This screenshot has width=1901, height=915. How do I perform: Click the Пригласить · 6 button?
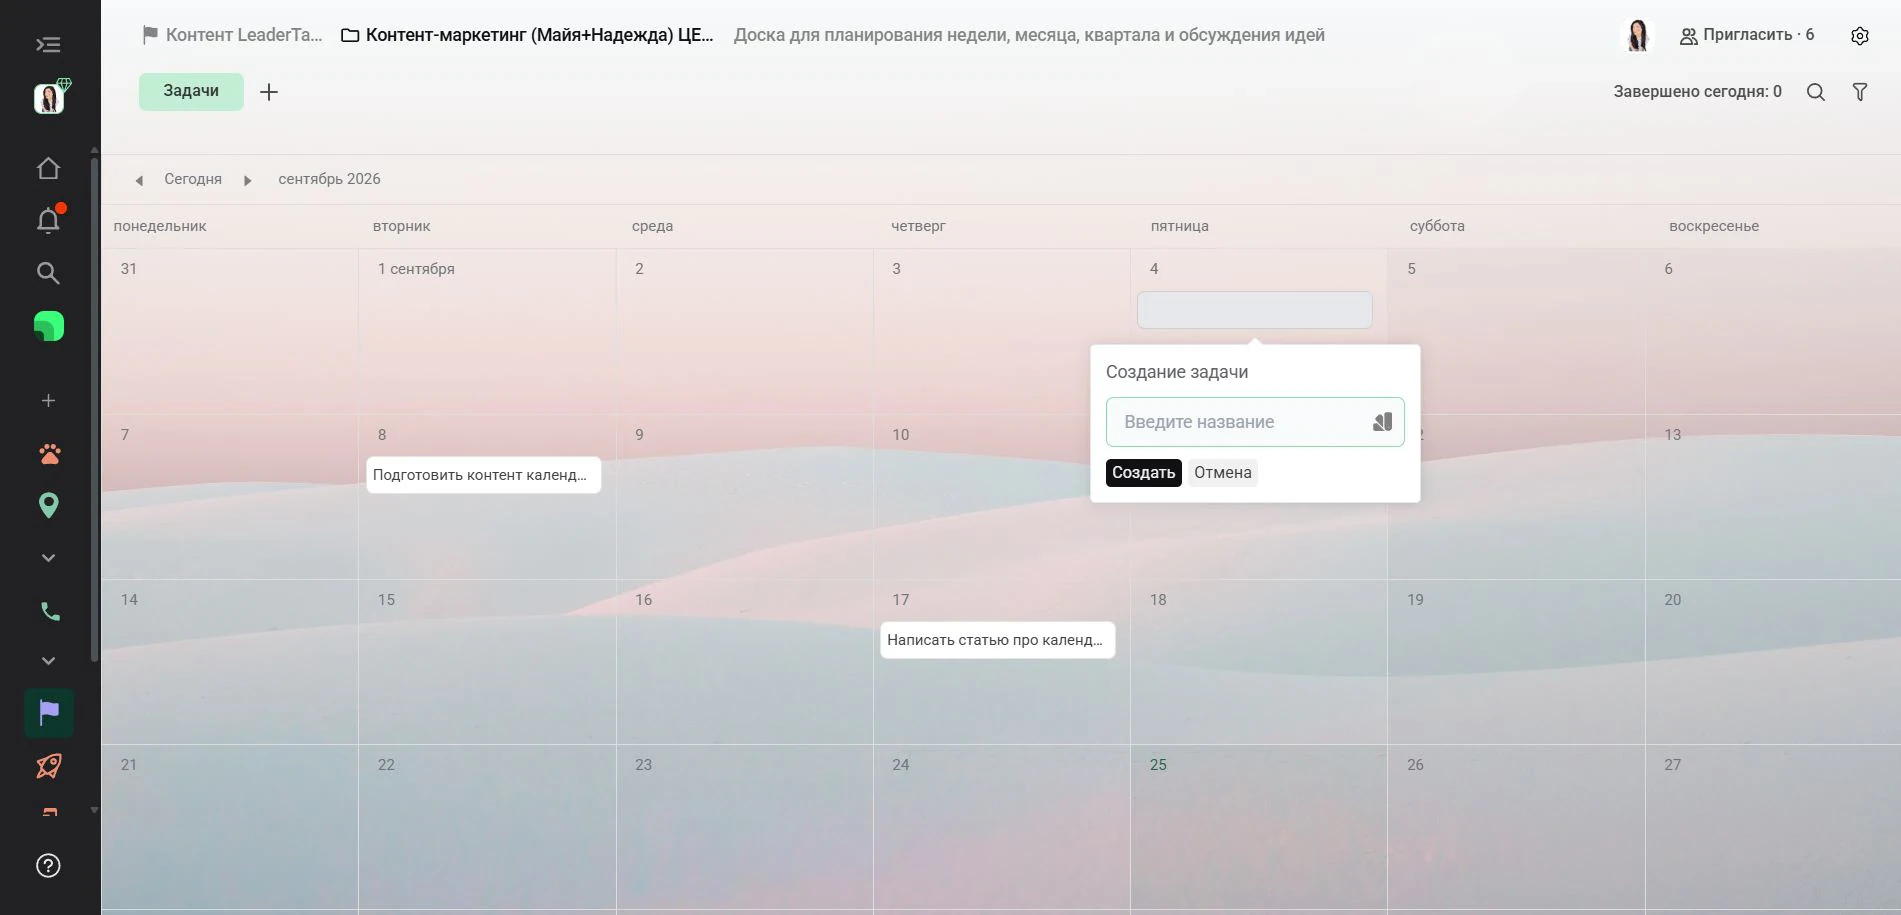1746,35
